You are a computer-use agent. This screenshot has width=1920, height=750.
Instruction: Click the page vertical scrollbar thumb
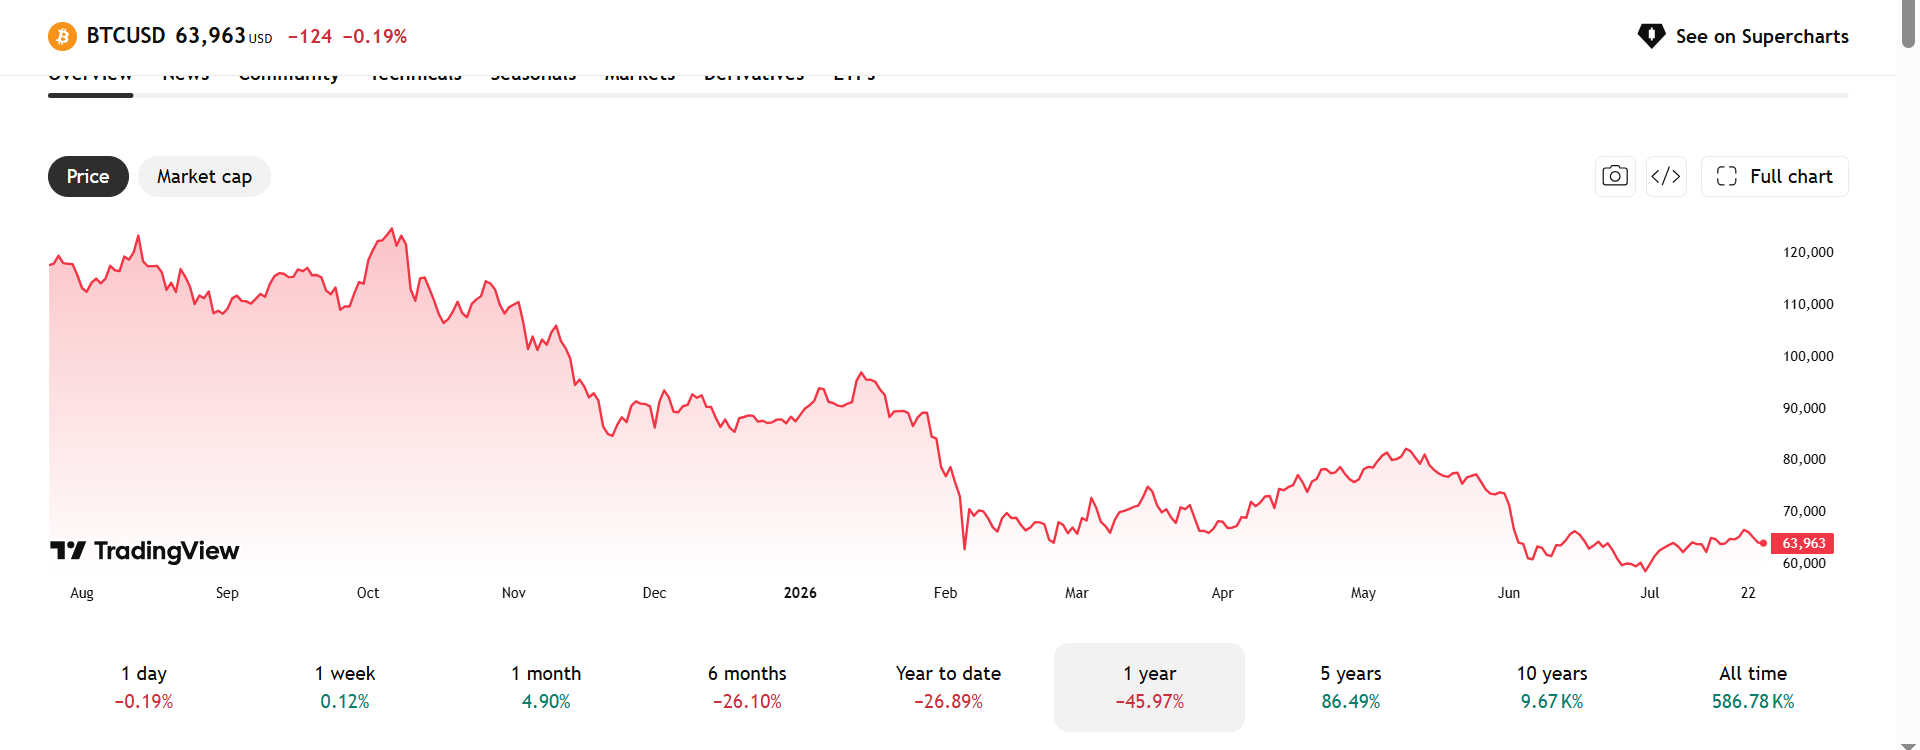(x=1908, y=24)
